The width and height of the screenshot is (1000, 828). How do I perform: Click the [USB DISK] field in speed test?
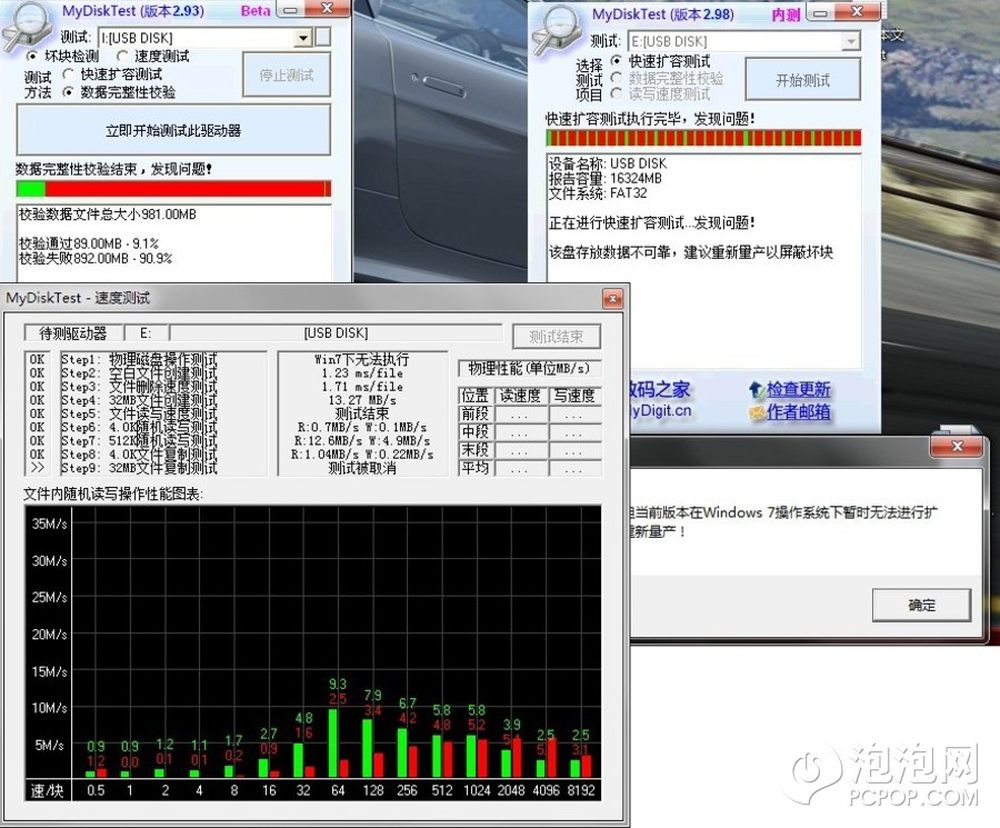coord(336,333)
